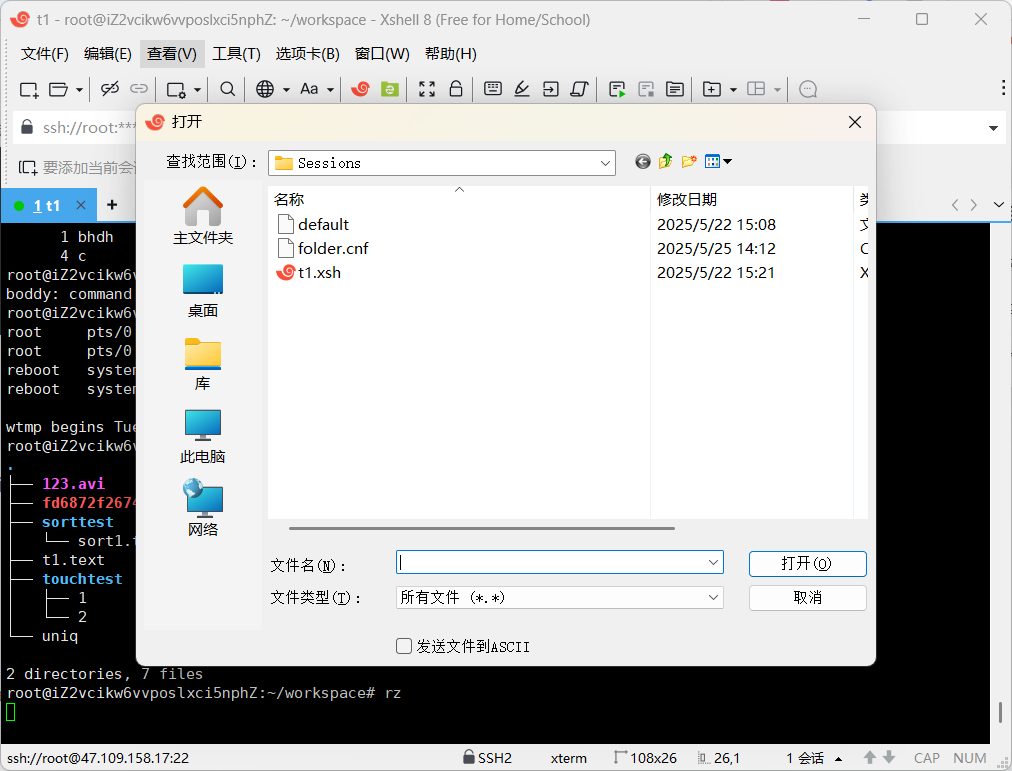Click the stop logging toolbar icon
This screenshot has height=771, width=1012.
[646, 89]
